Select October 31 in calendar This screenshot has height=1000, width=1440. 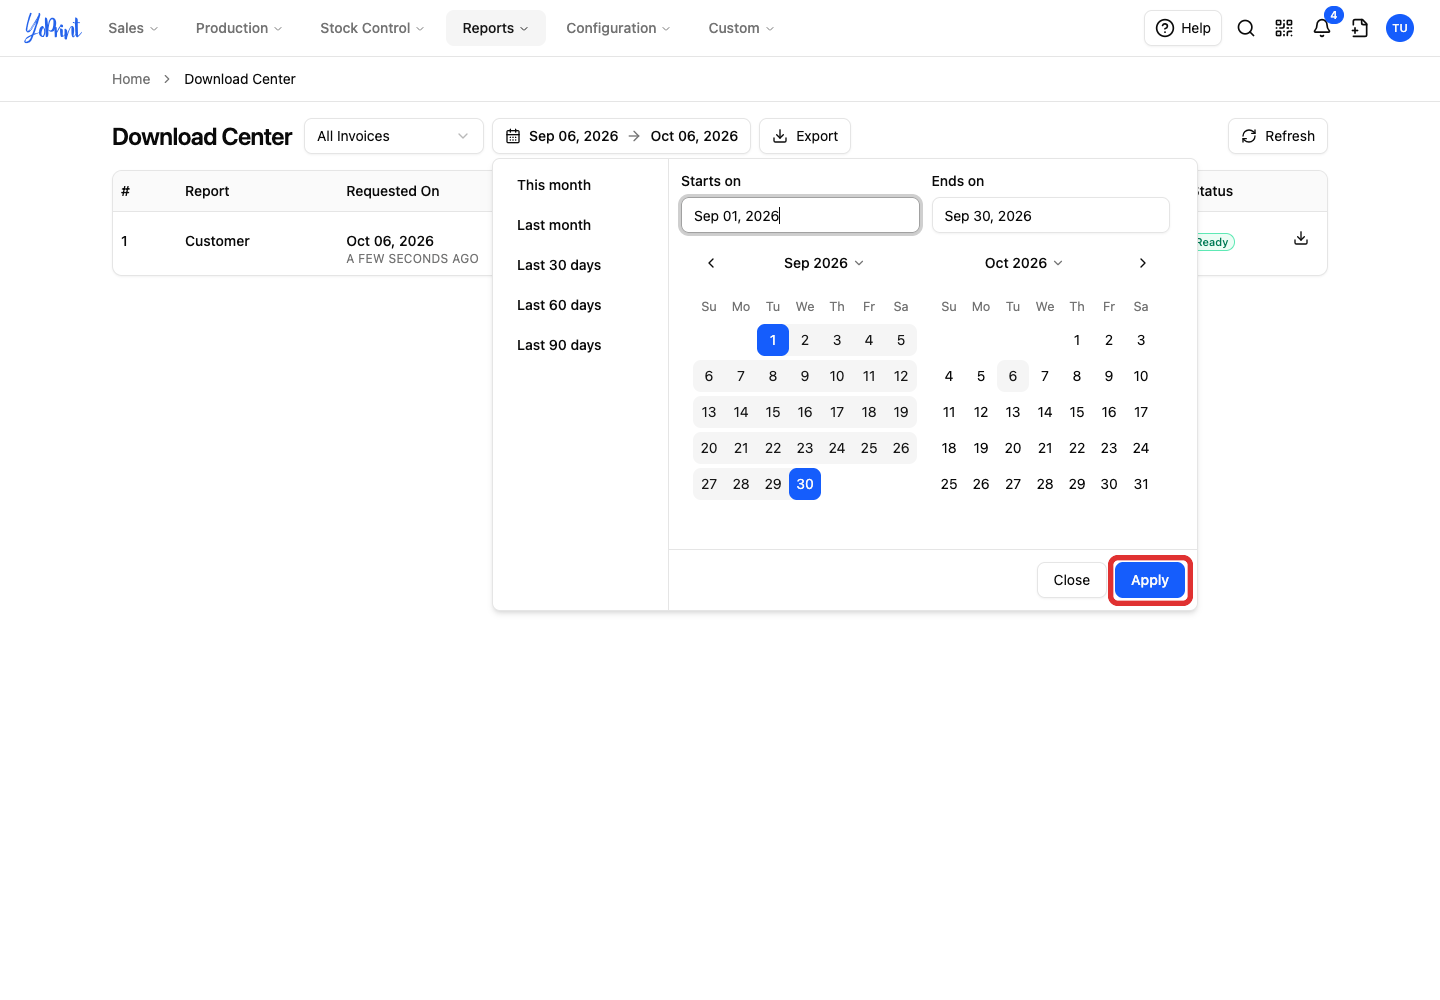click(x=1141, y=484)
